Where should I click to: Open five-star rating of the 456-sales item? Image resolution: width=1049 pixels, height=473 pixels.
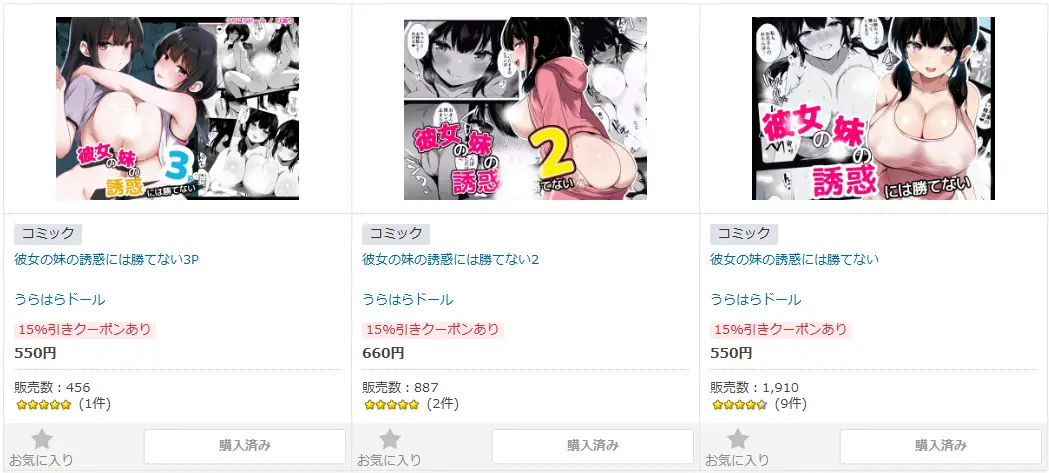43,404
